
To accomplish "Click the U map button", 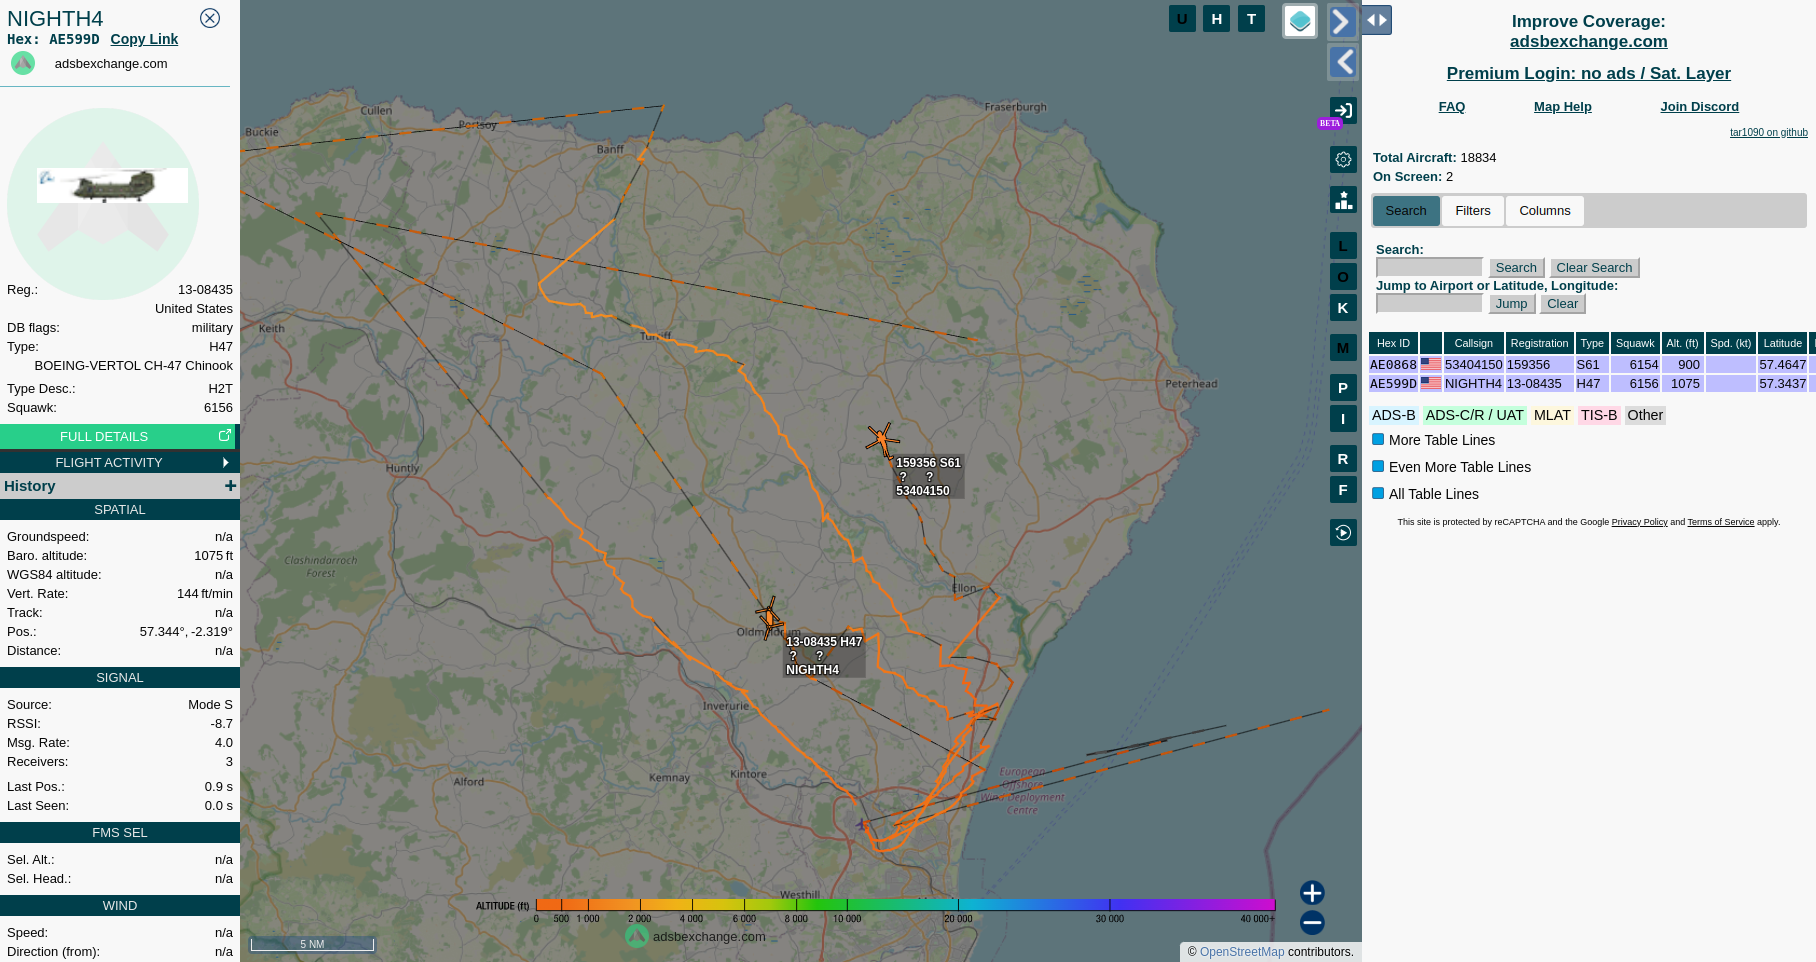I will [1182, 19].
